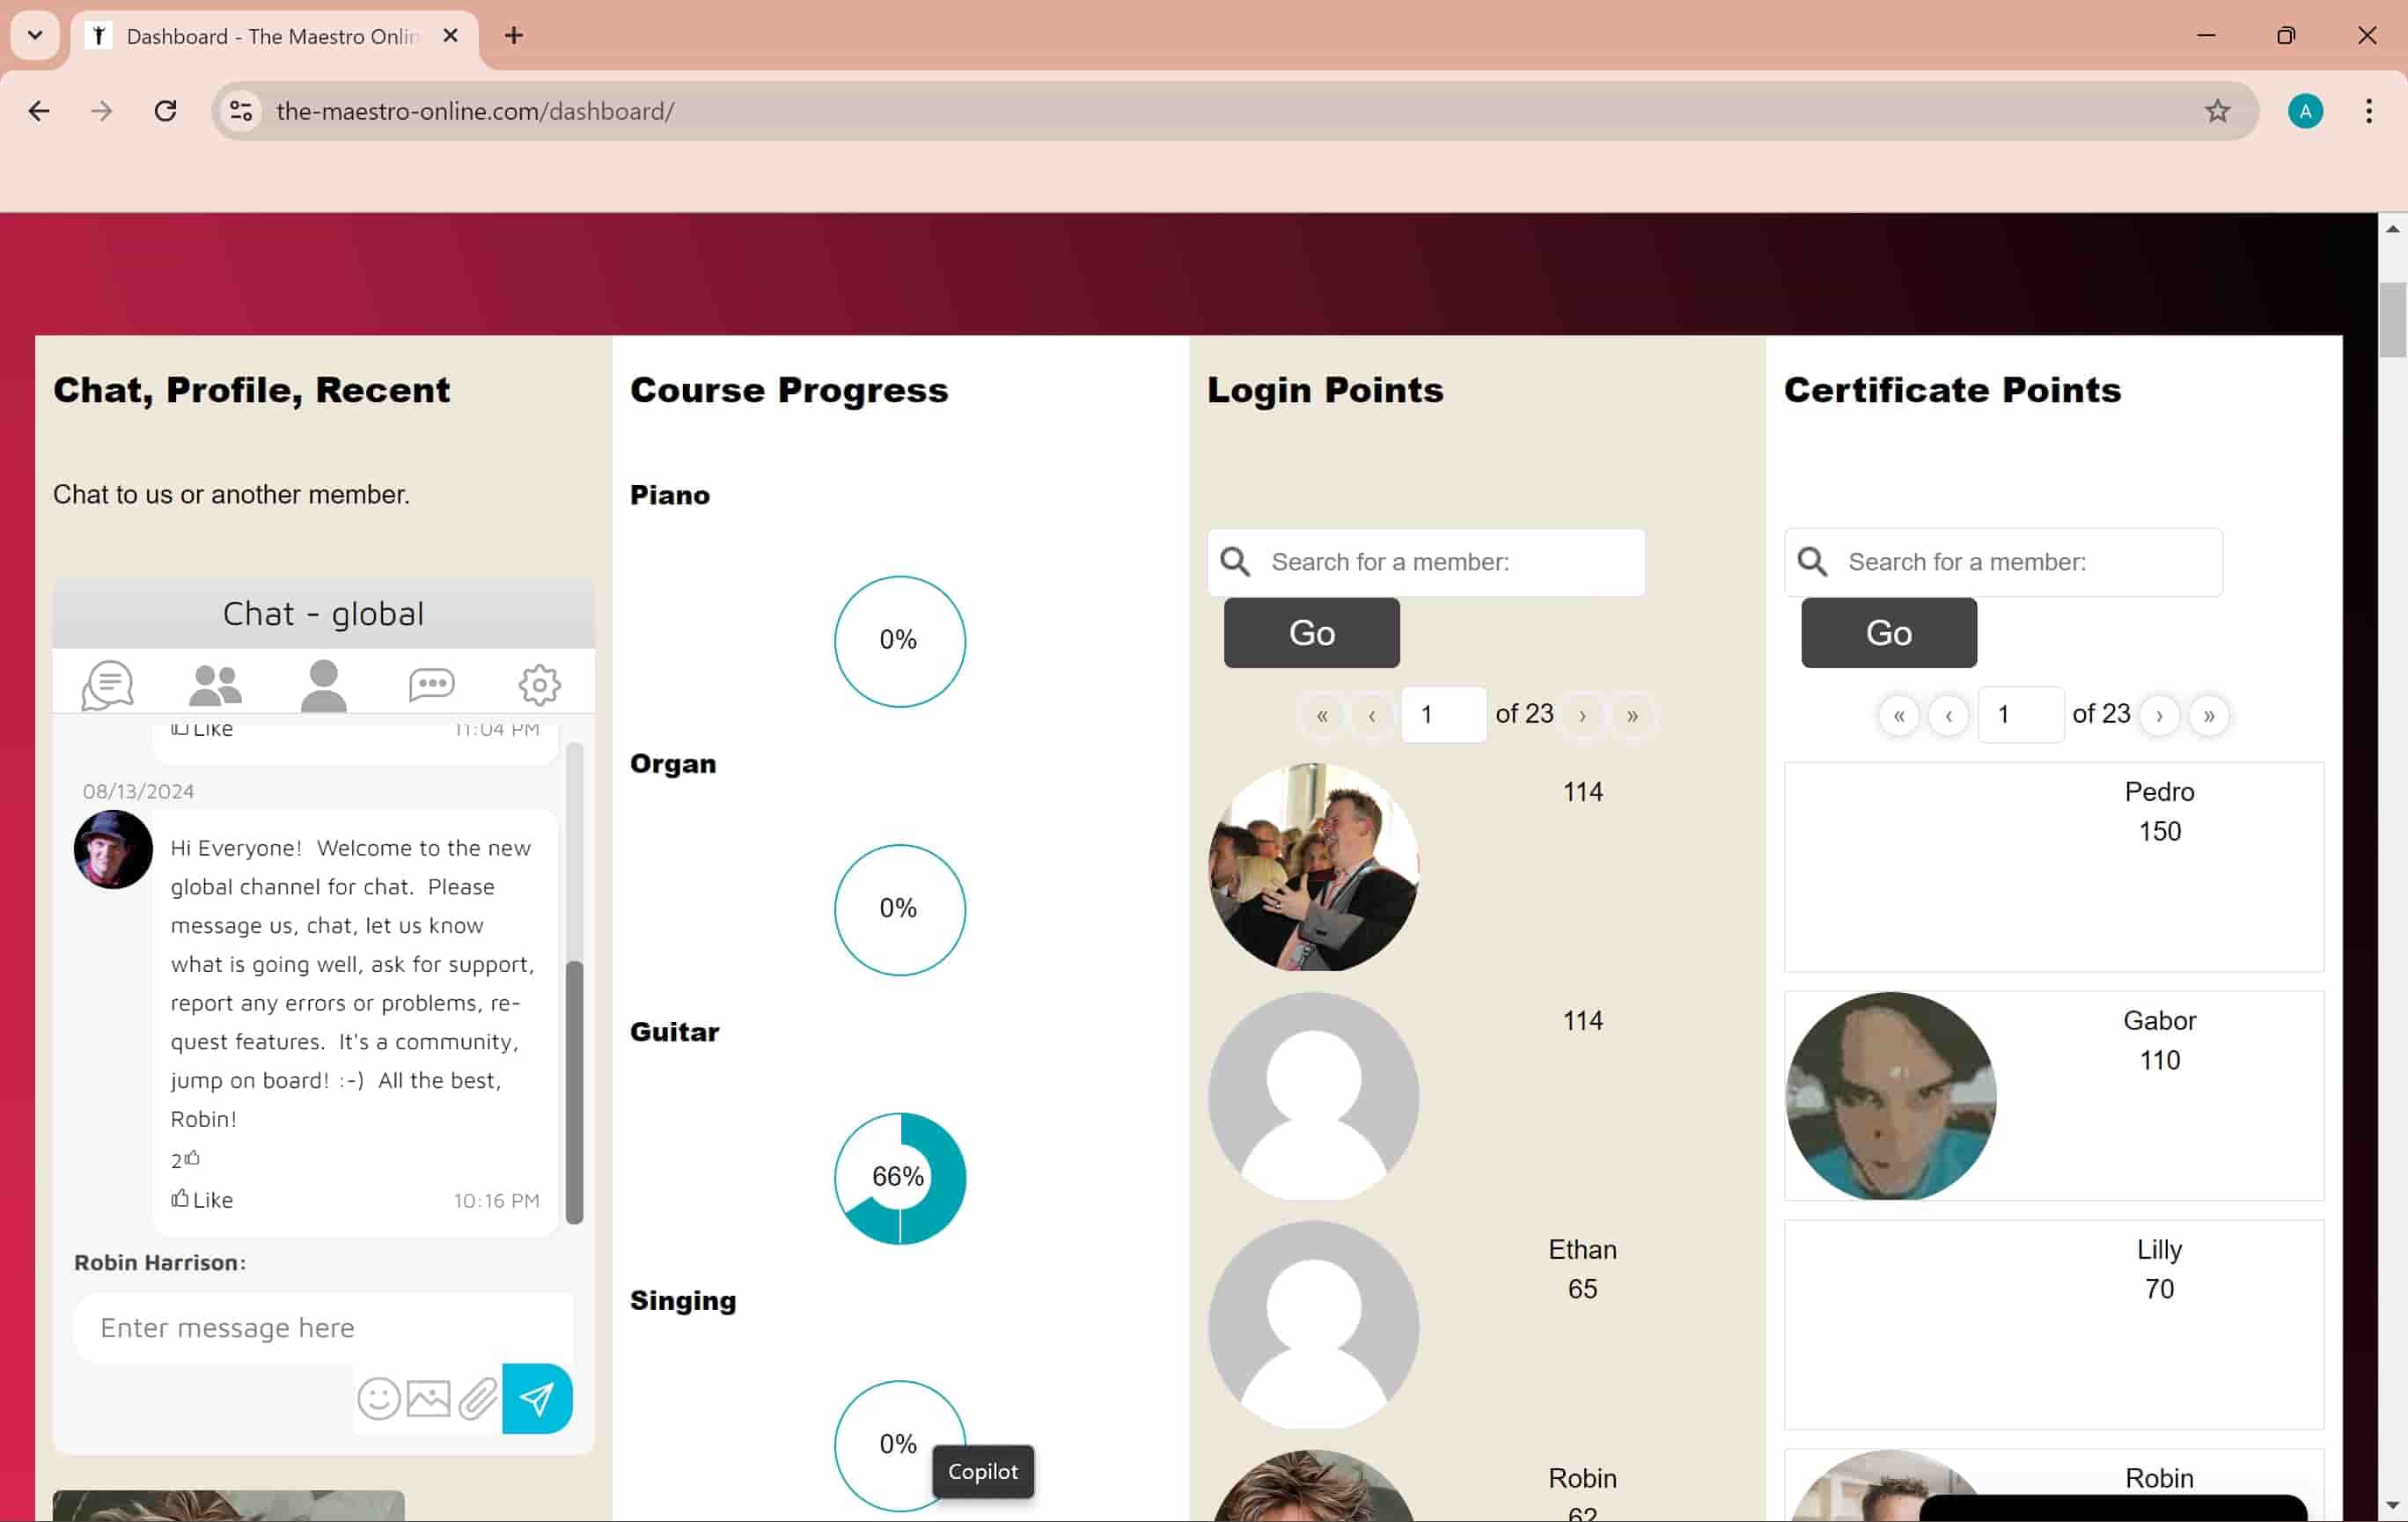Open the Chrome profile avatar A

(2305, 111)
